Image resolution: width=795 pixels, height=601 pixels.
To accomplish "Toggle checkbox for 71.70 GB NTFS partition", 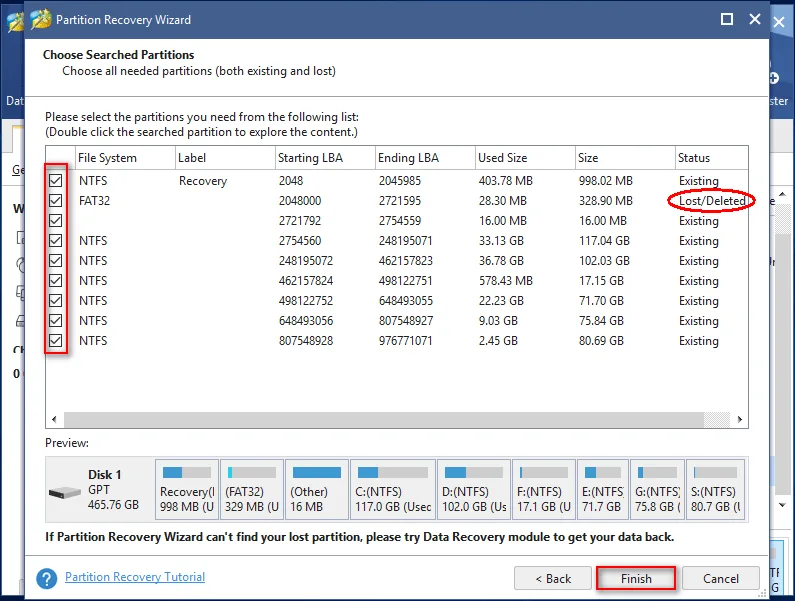I will pos(56,301).
